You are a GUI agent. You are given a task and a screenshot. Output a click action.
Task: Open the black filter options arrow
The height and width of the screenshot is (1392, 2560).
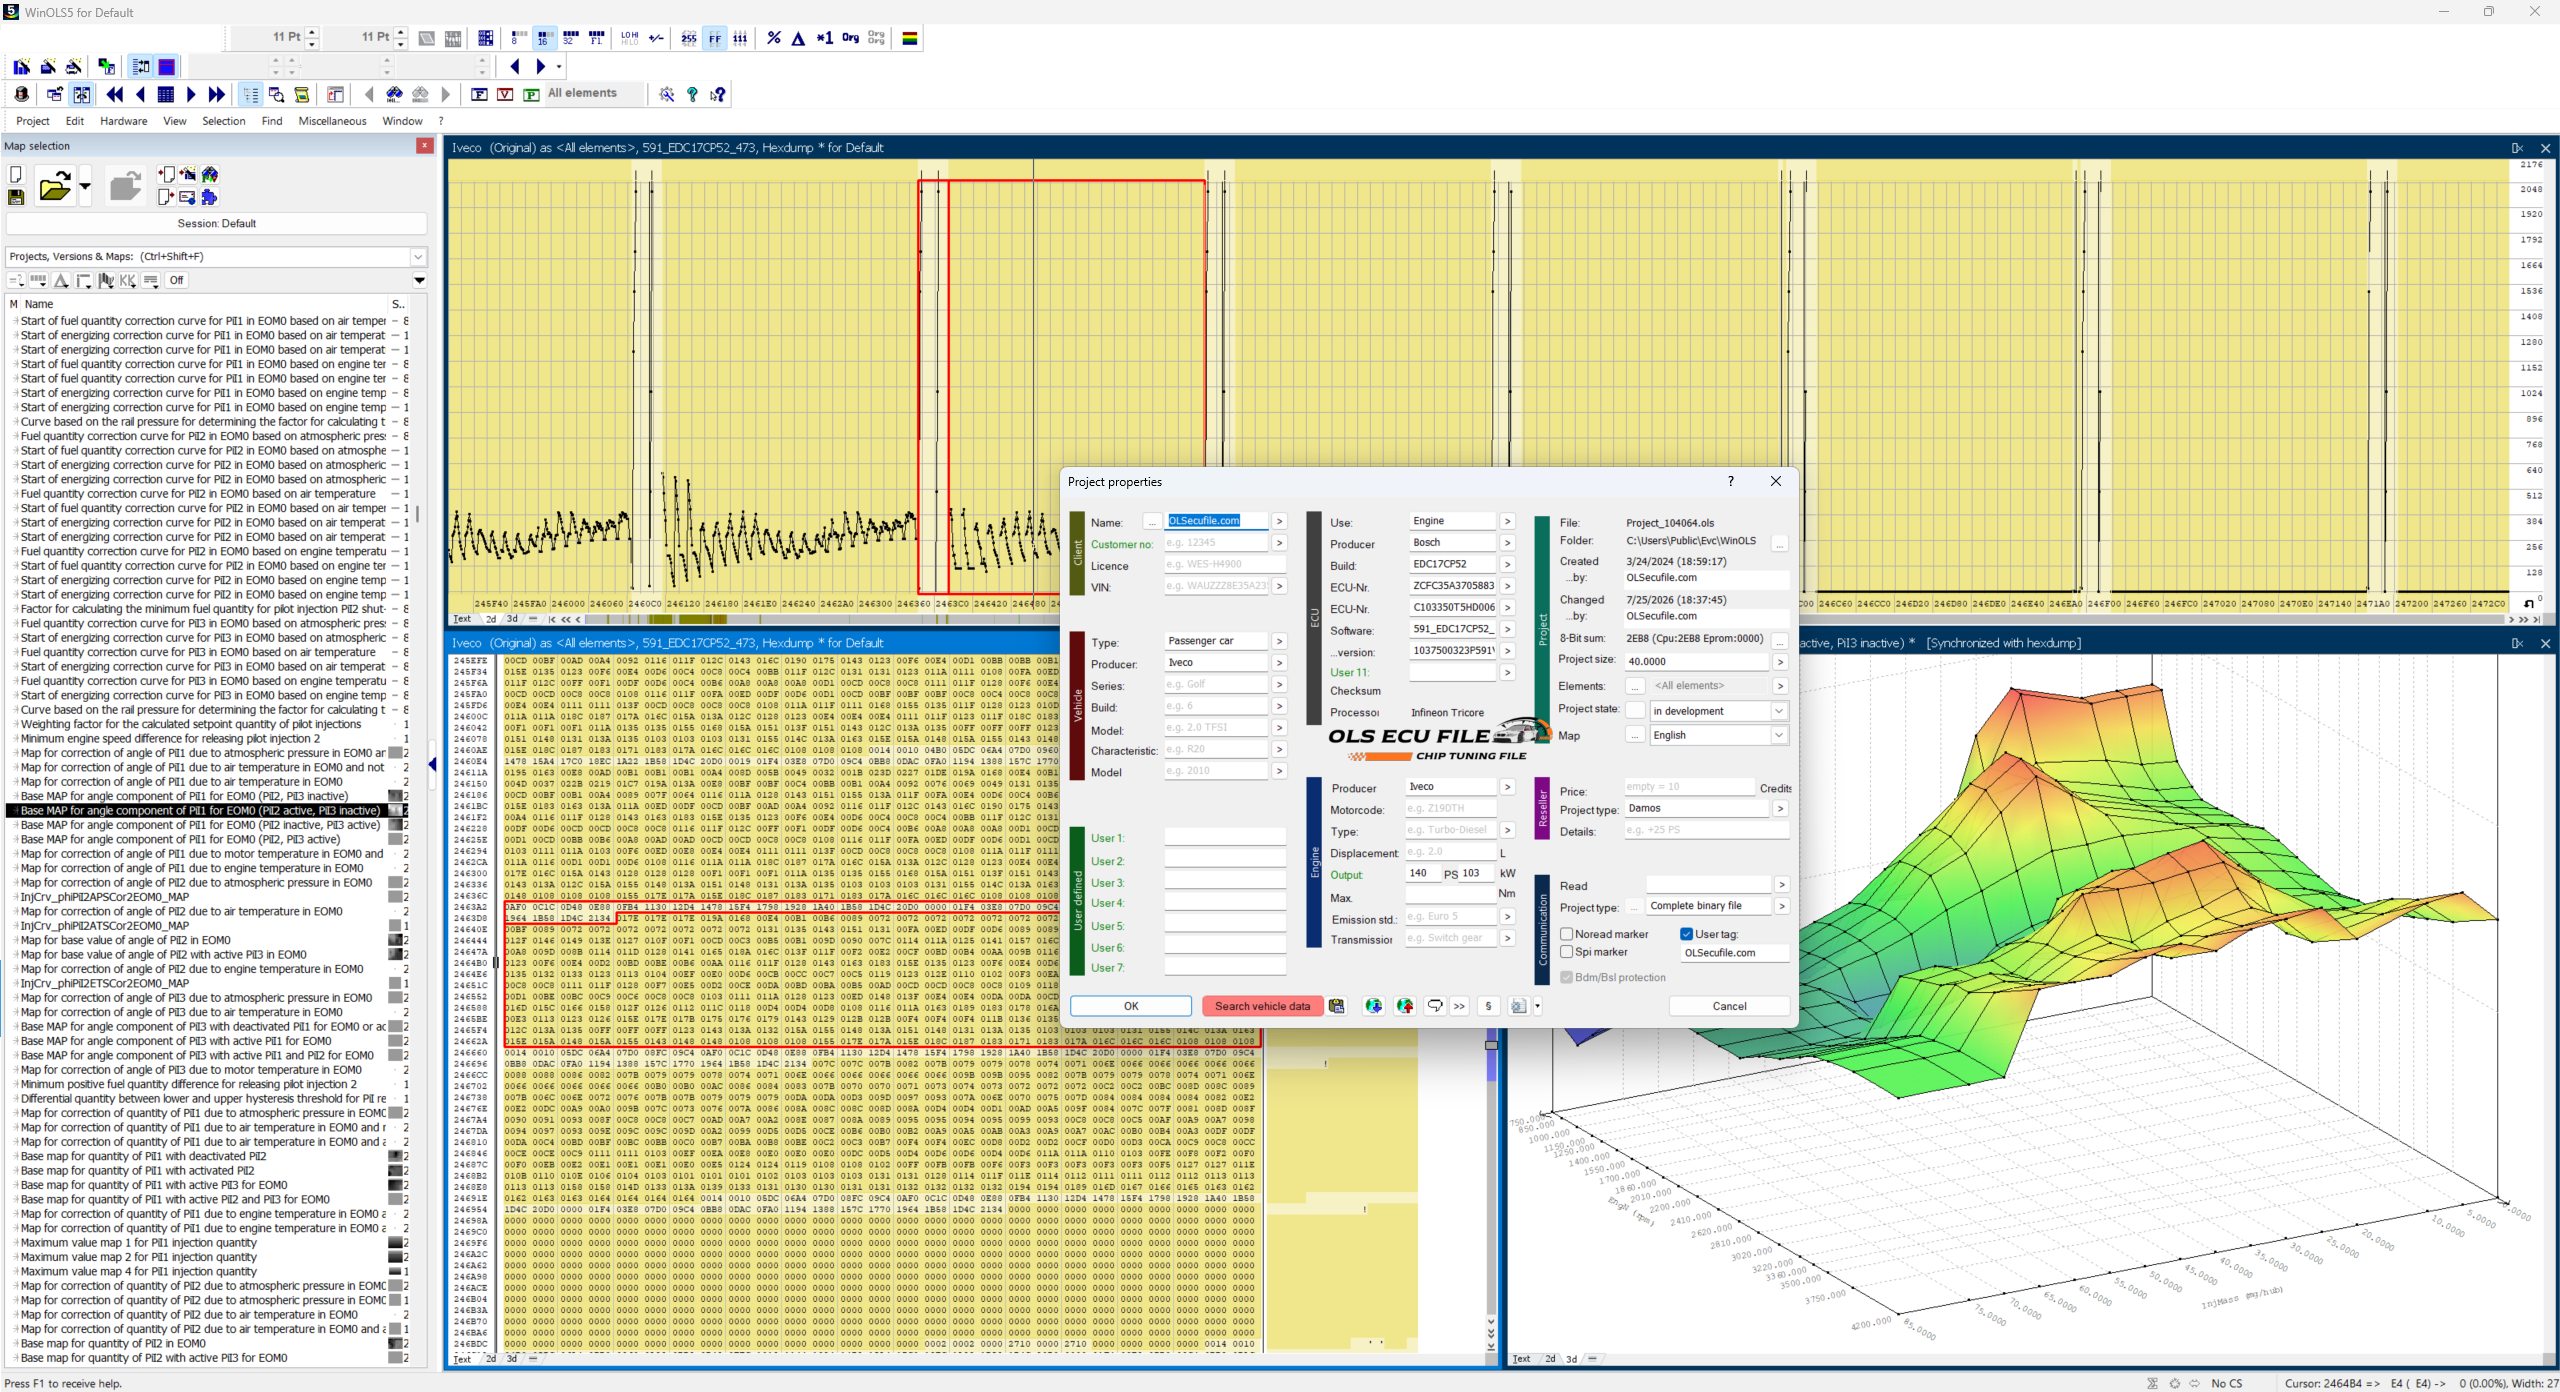420,280
